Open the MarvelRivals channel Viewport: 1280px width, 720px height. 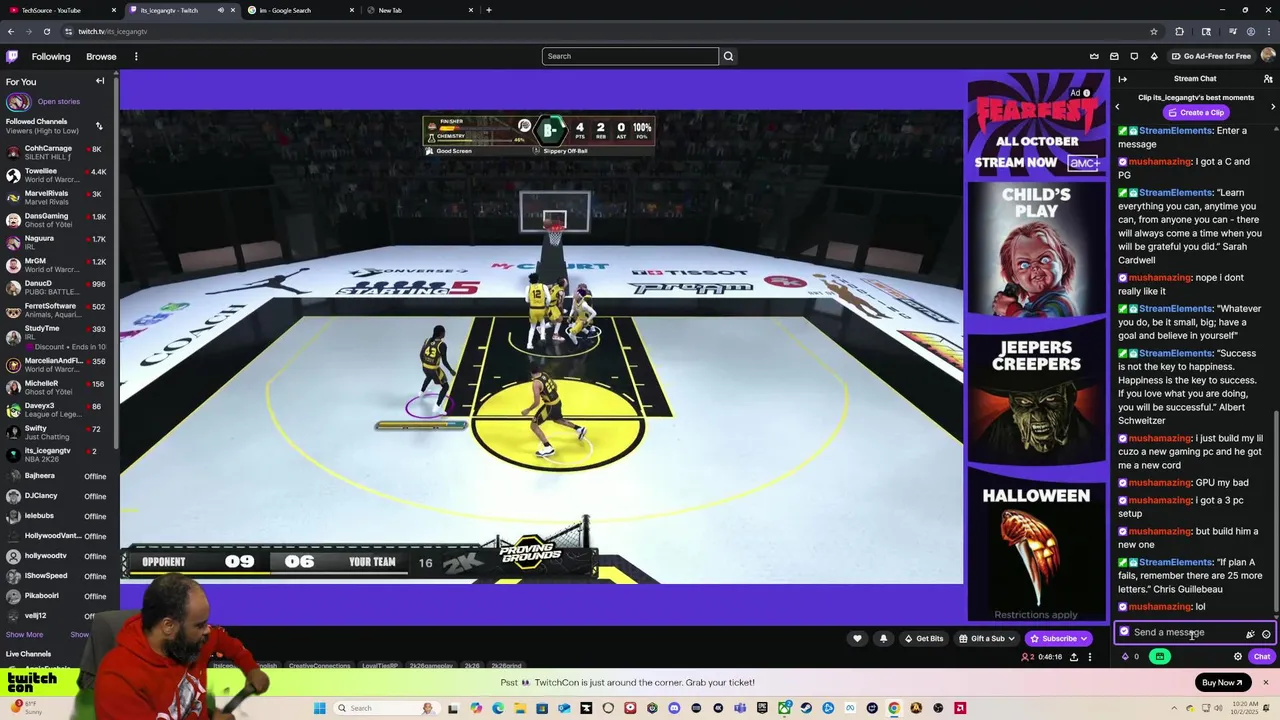tap(55, 197)
